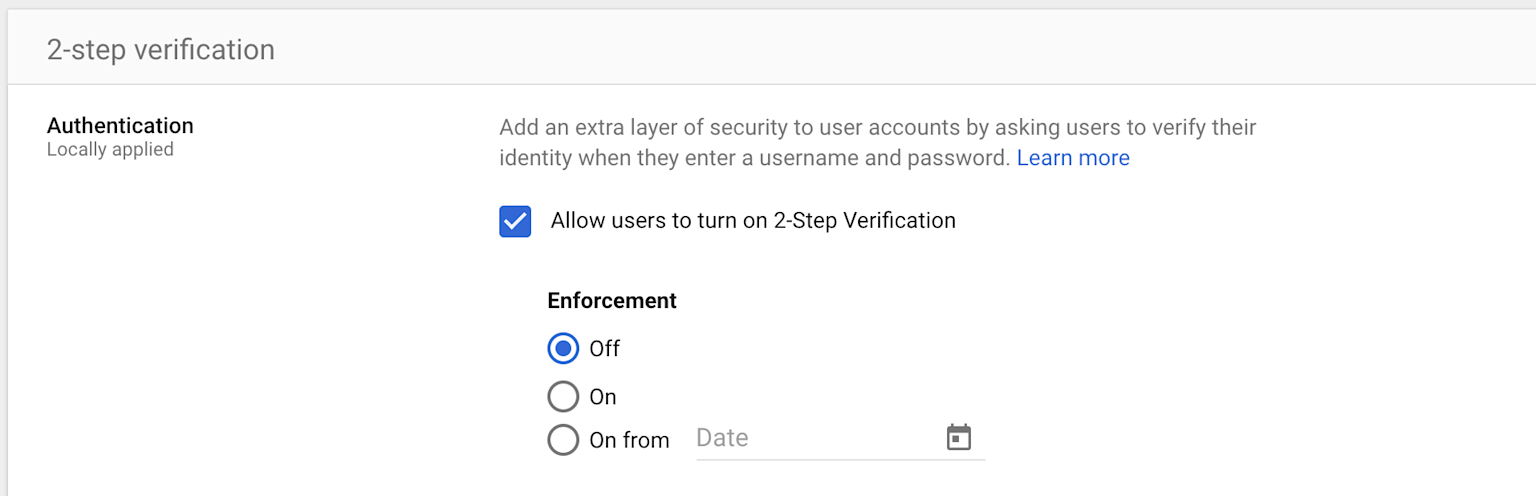Click the Add an extra layer description line
This screenshot has width=1536, height=496.
tap(877, 128)
